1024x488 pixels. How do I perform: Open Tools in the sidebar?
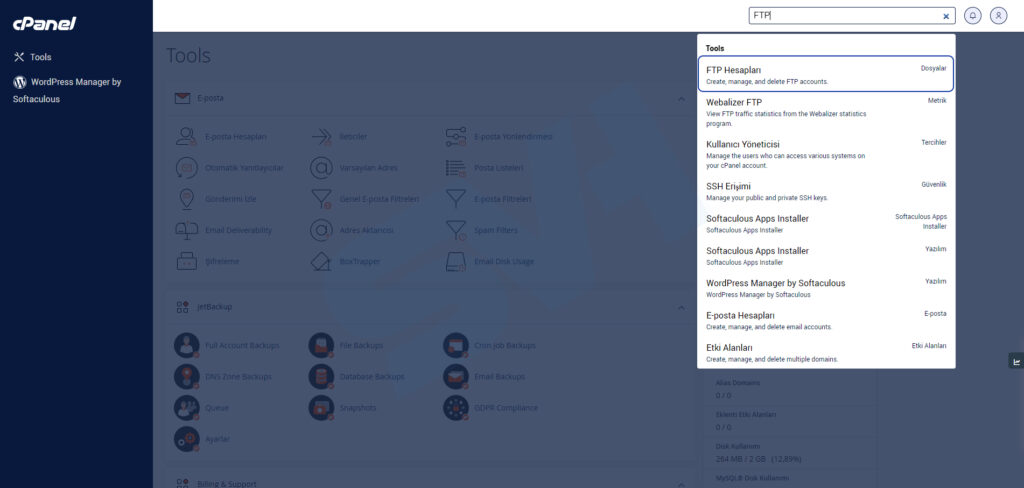point(32,57)
